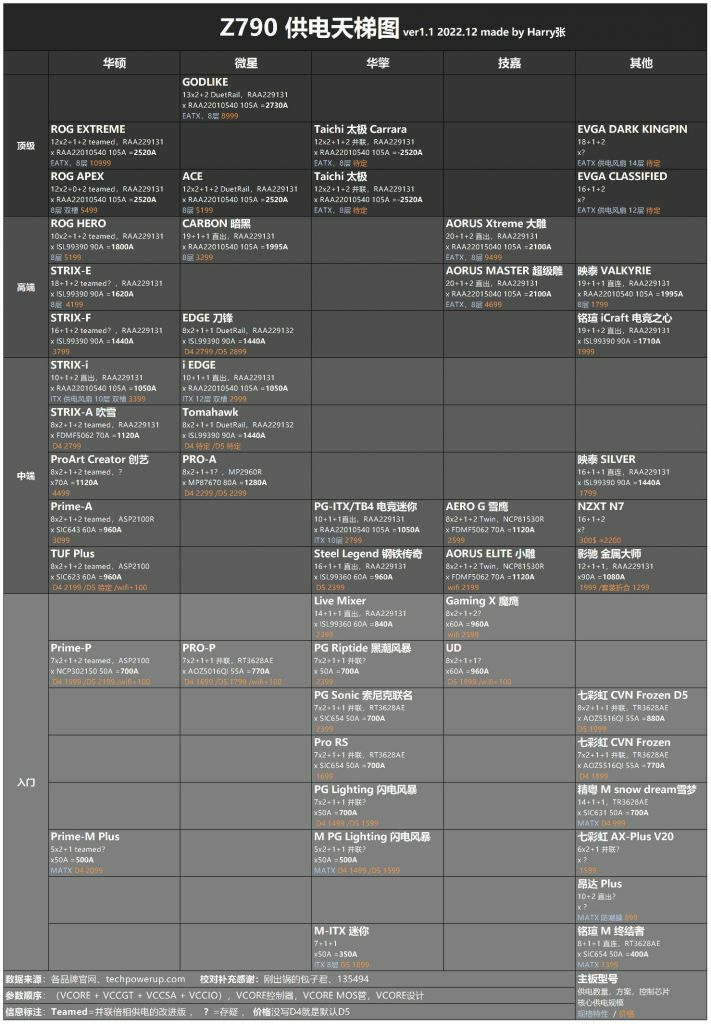The image size is (711, 1024).
Task: Click the EVGA DARK KINGPIN entry
Action: 632,129
